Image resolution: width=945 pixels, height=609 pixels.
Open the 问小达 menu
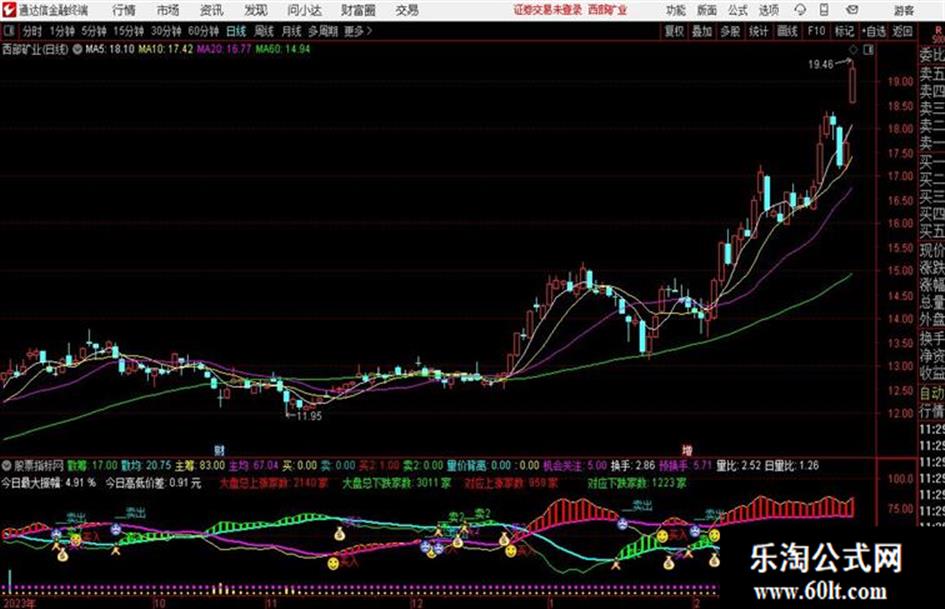[304, 10]
